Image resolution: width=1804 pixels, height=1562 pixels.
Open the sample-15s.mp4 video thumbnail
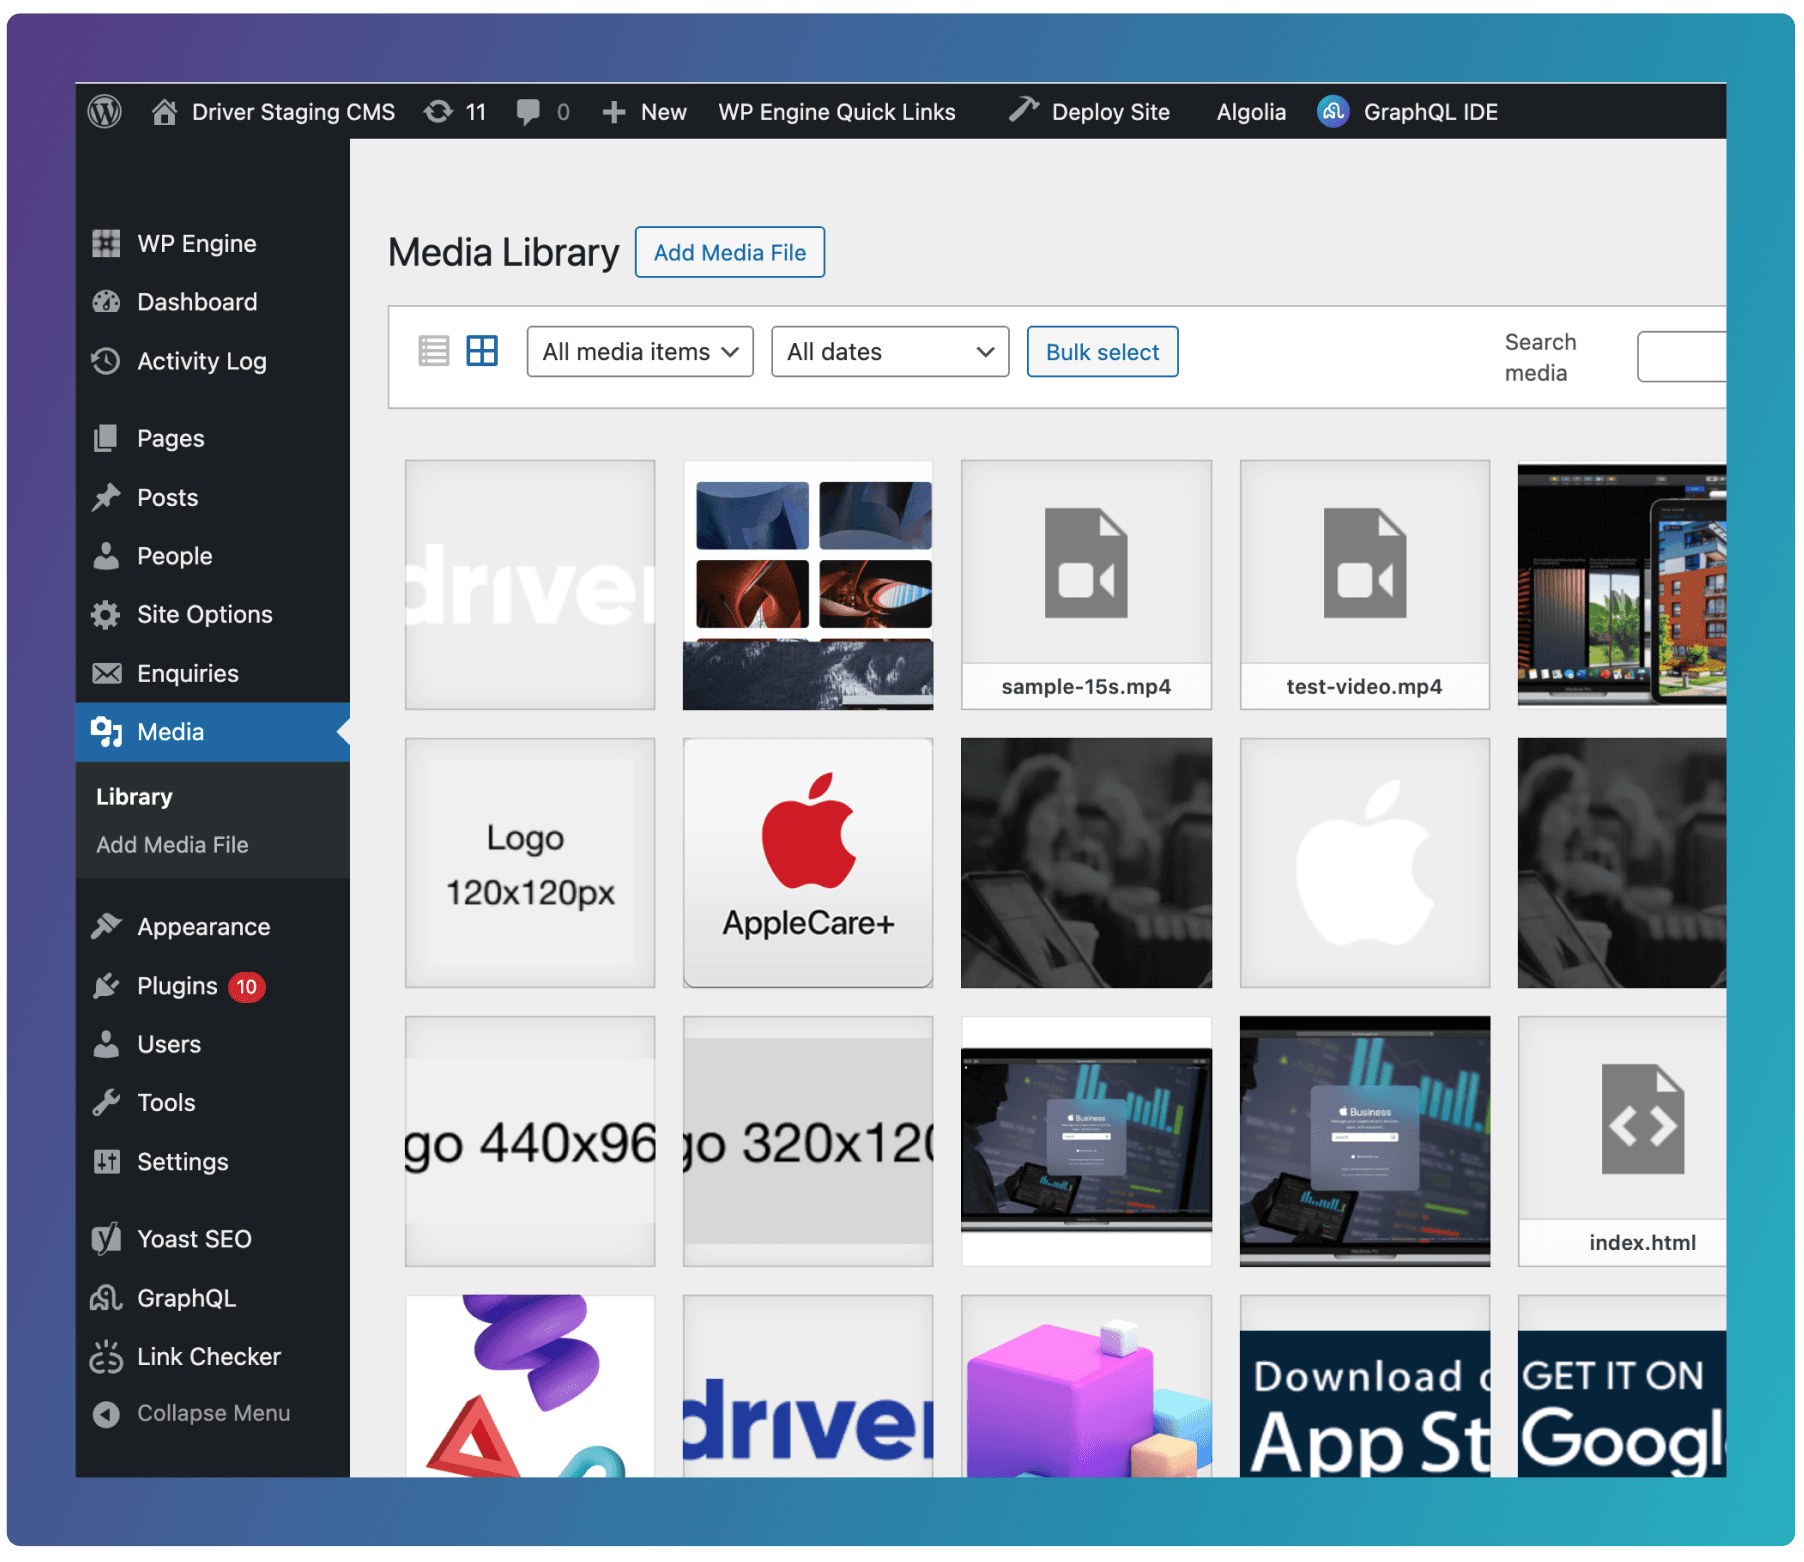tap(1086, 585)
